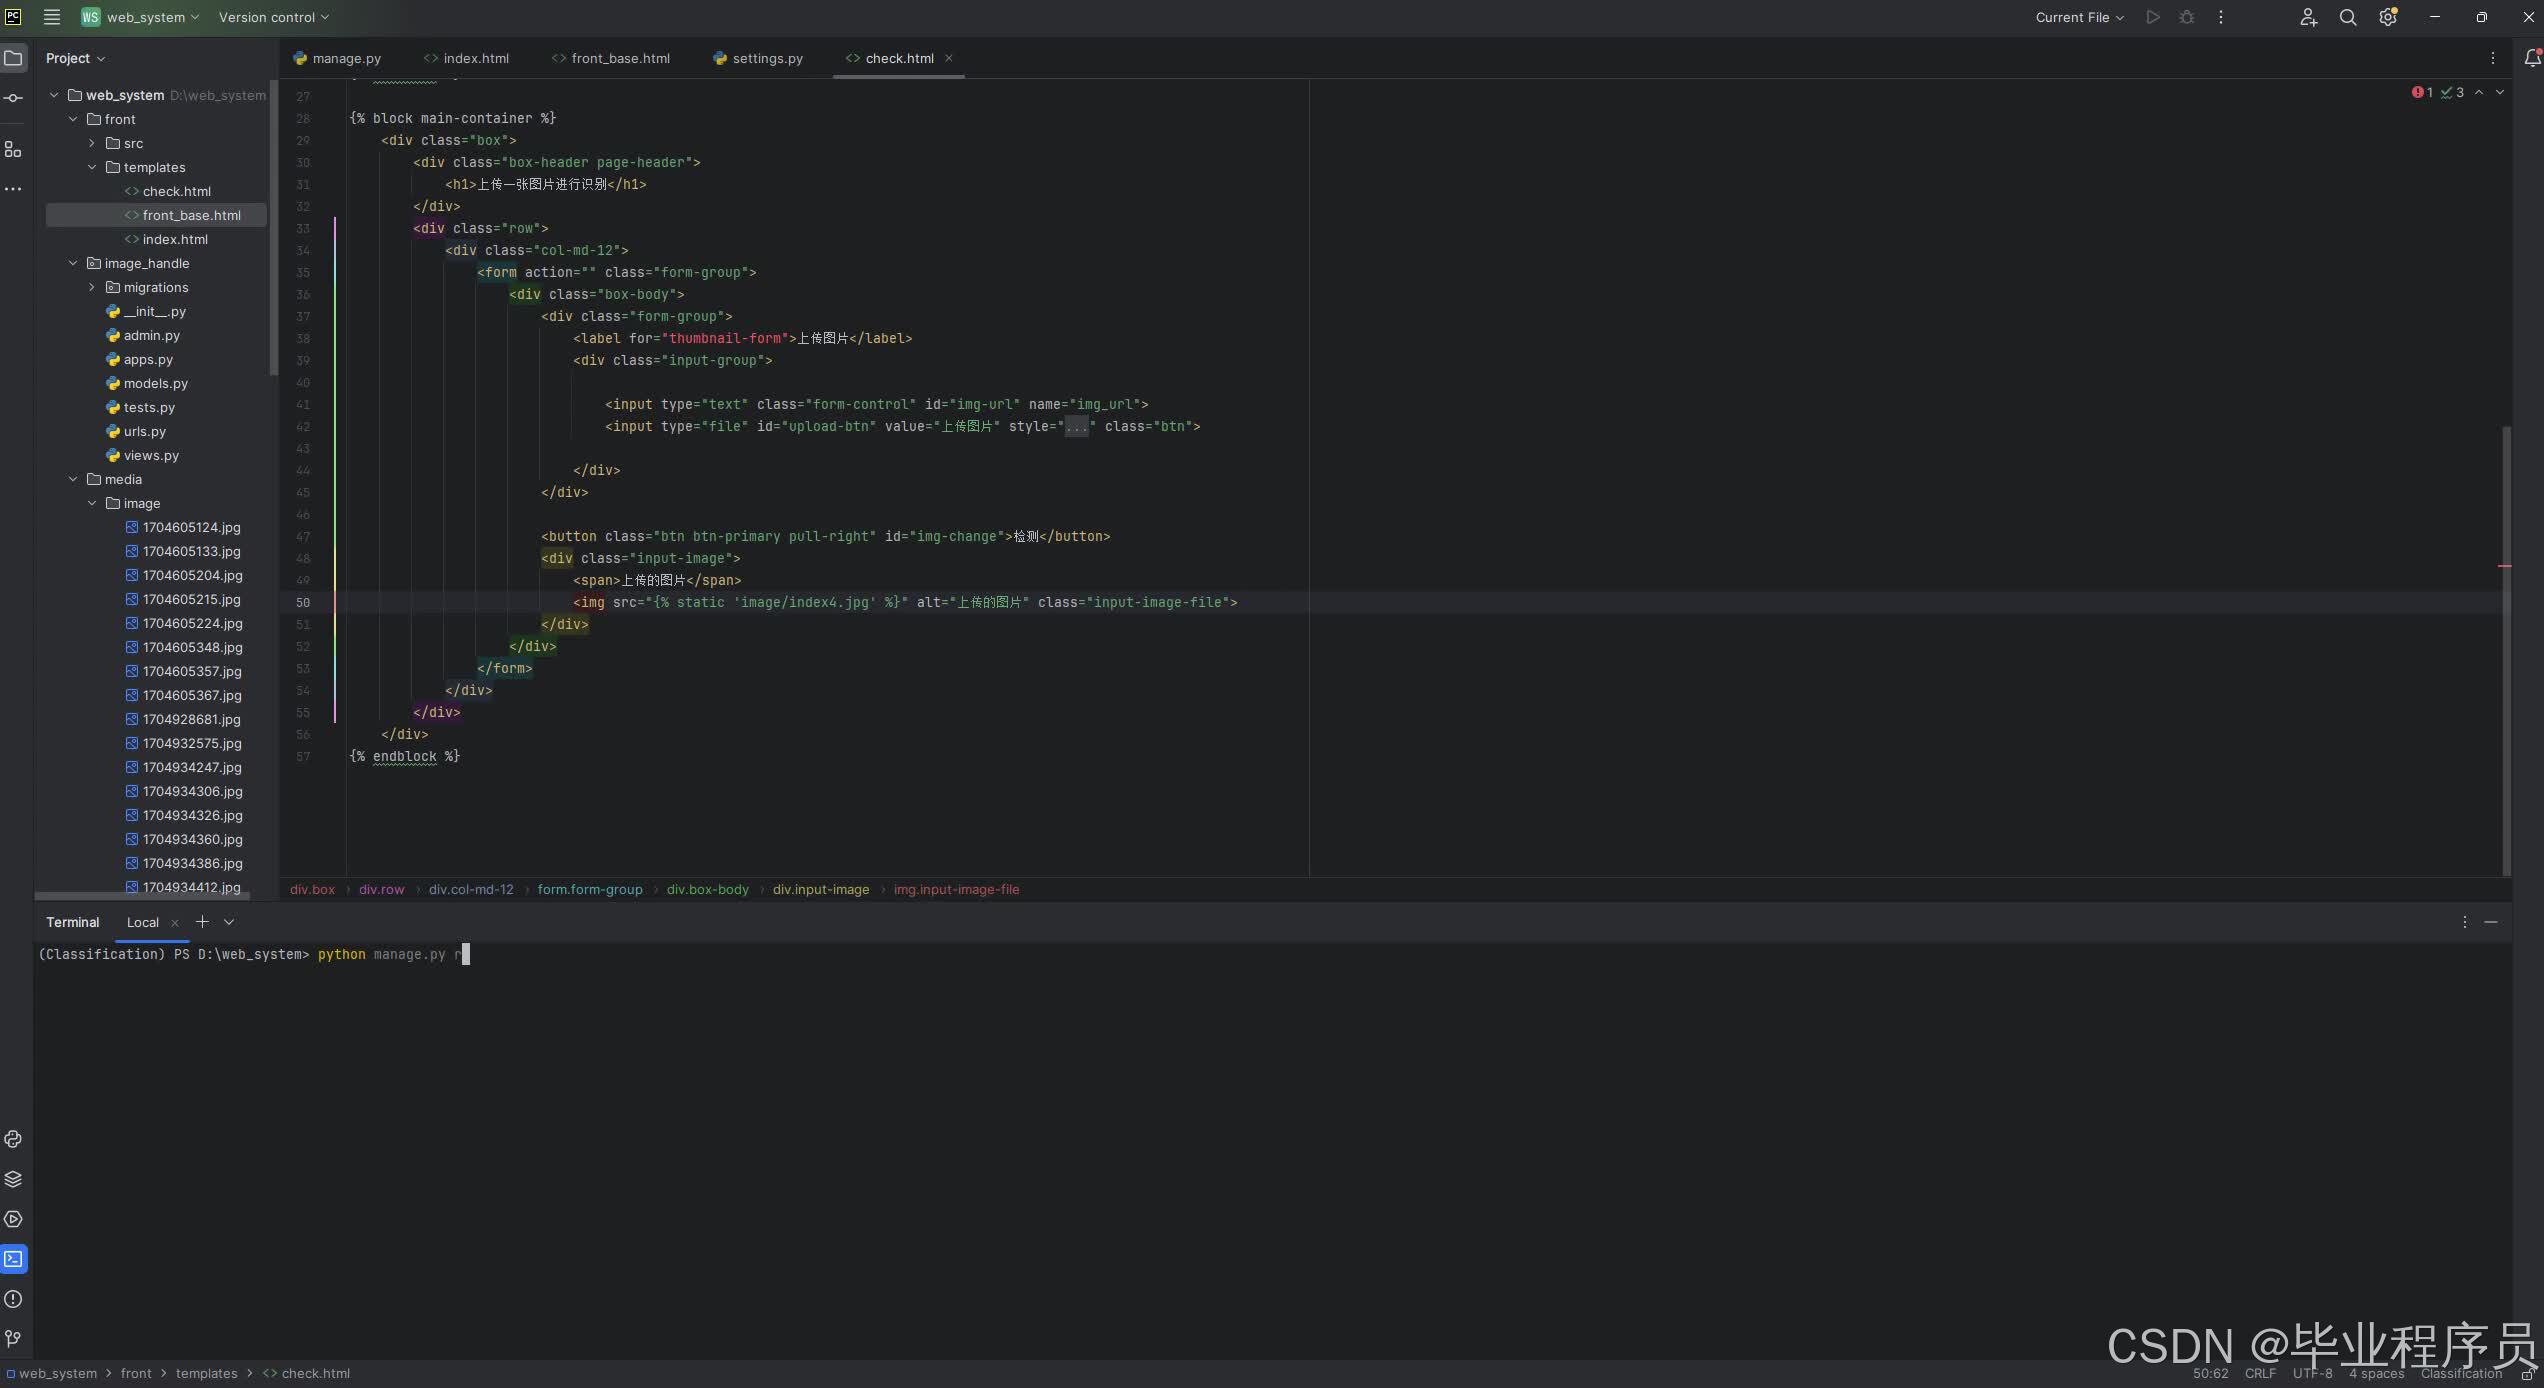Open the Problems tool window icon
2544x1388 pixels.
coord(13,1299)
